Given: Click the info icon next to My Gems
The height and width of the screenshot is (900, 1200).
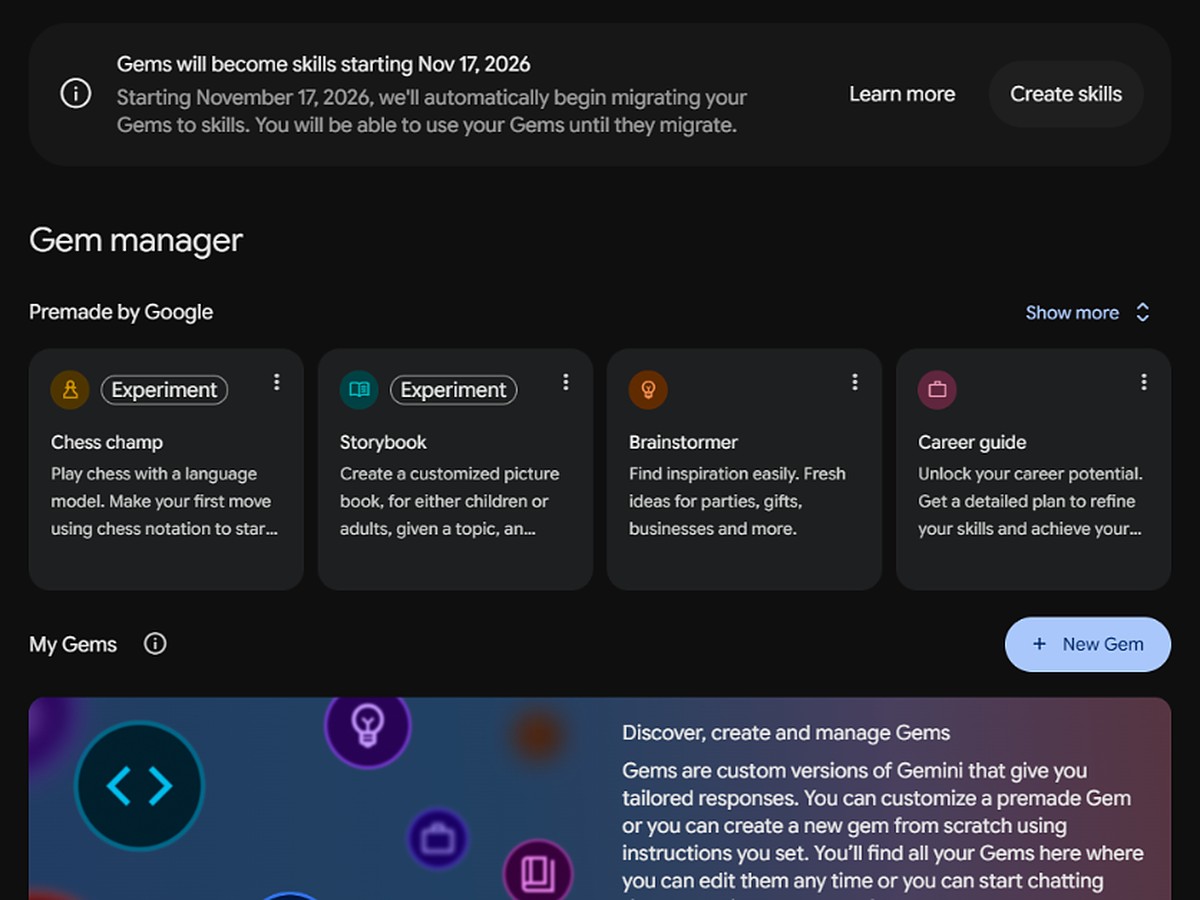Looking at the screenshot, I should [x=155, y=644].
